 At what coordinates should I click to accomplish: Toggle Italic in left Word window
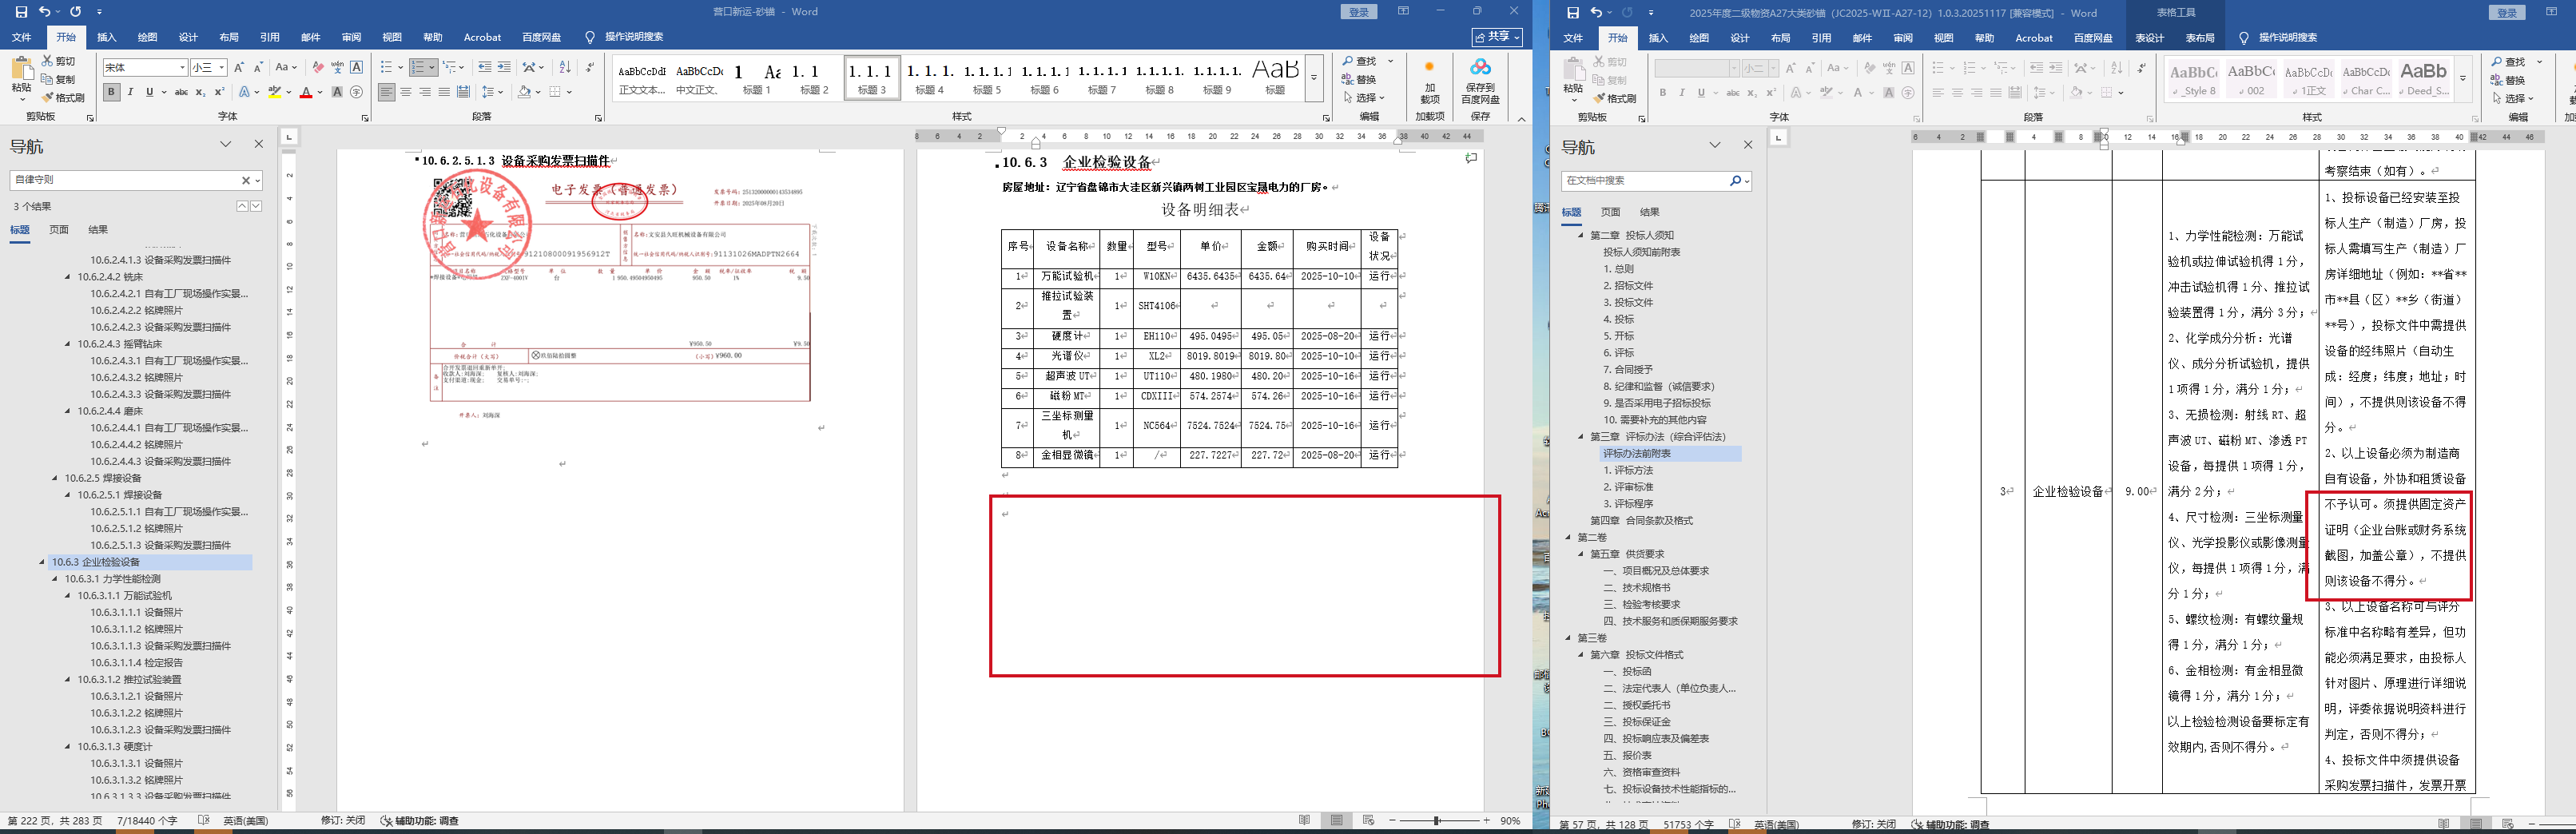130,92
